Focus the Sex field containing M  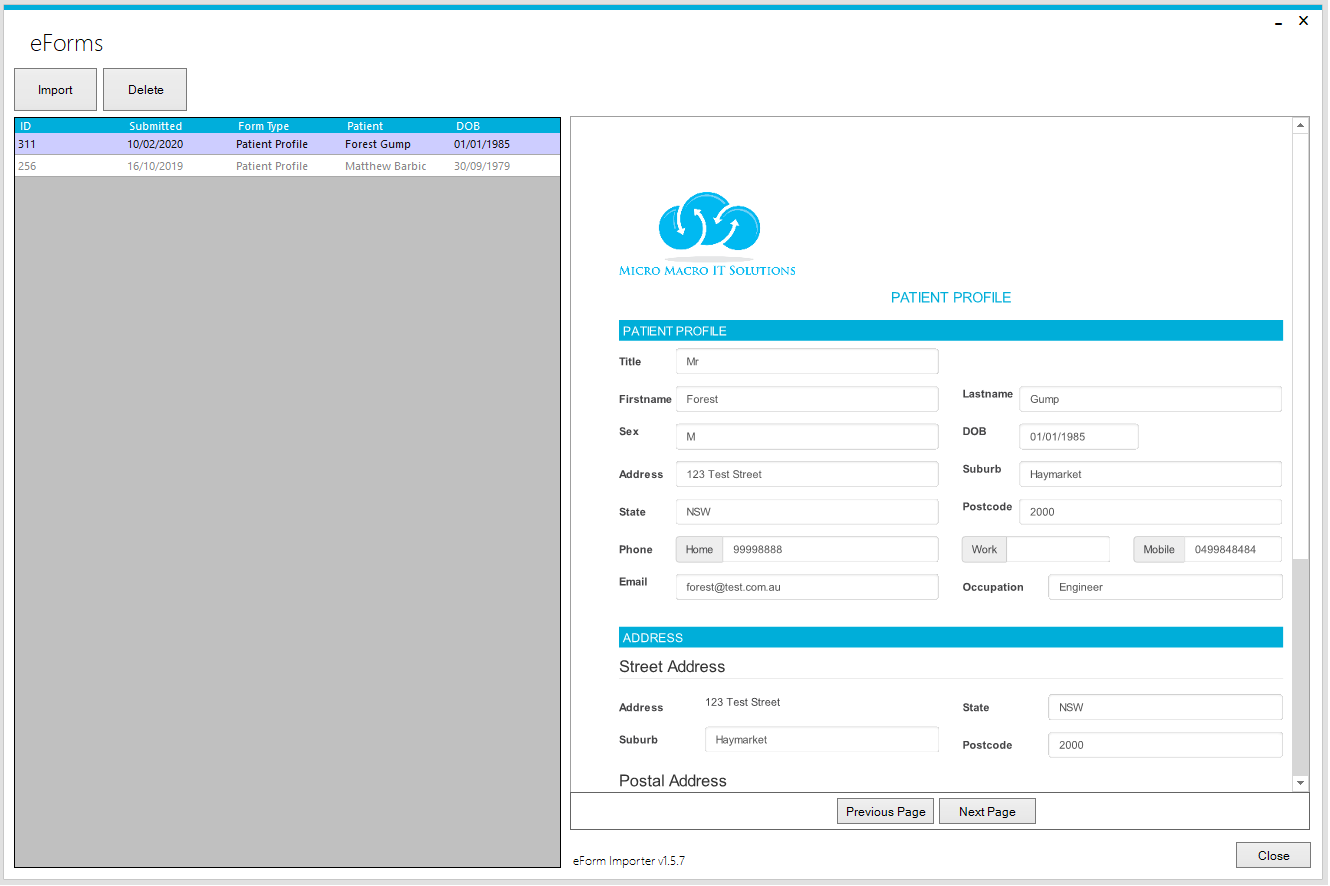click(807, 436)
